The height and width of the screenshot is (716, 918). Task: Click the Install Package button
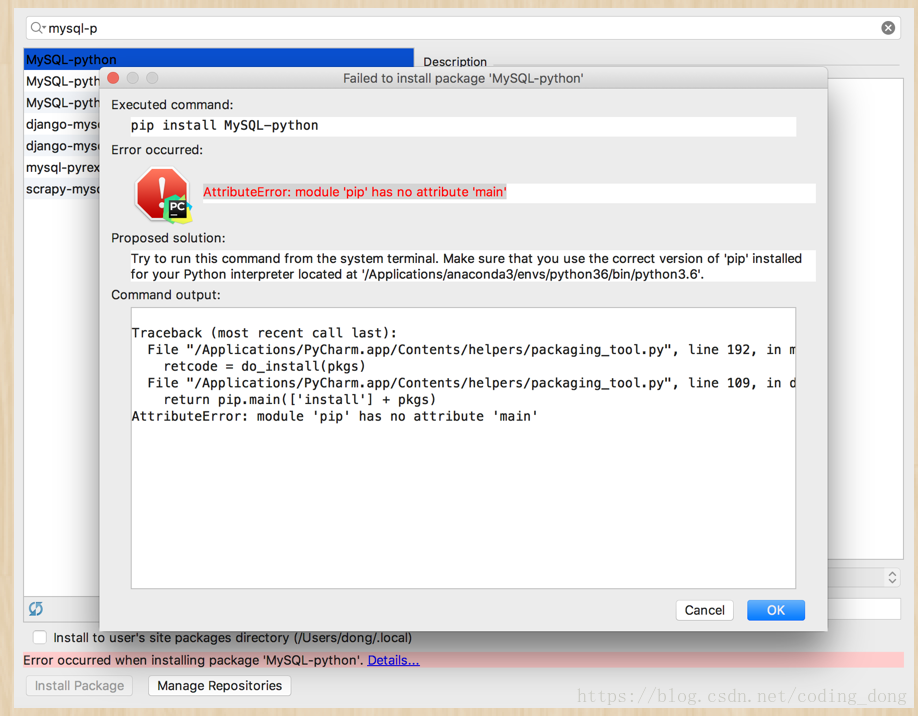(x=79, y=686)
